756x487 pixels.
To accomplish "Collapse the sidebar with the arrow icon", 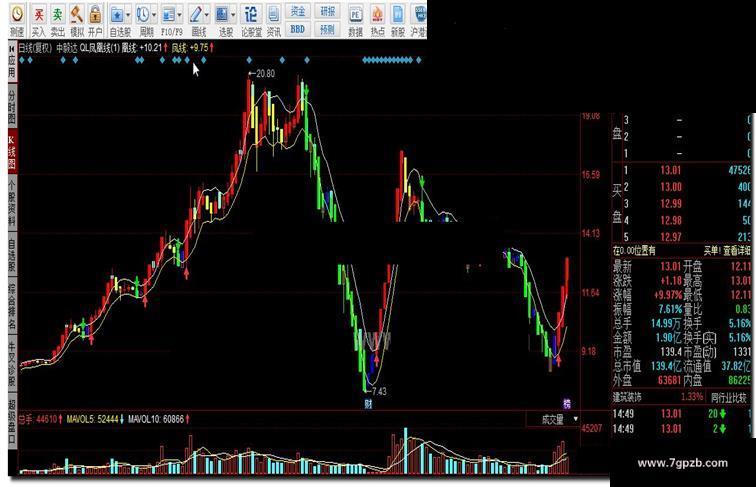I will 12,49.
